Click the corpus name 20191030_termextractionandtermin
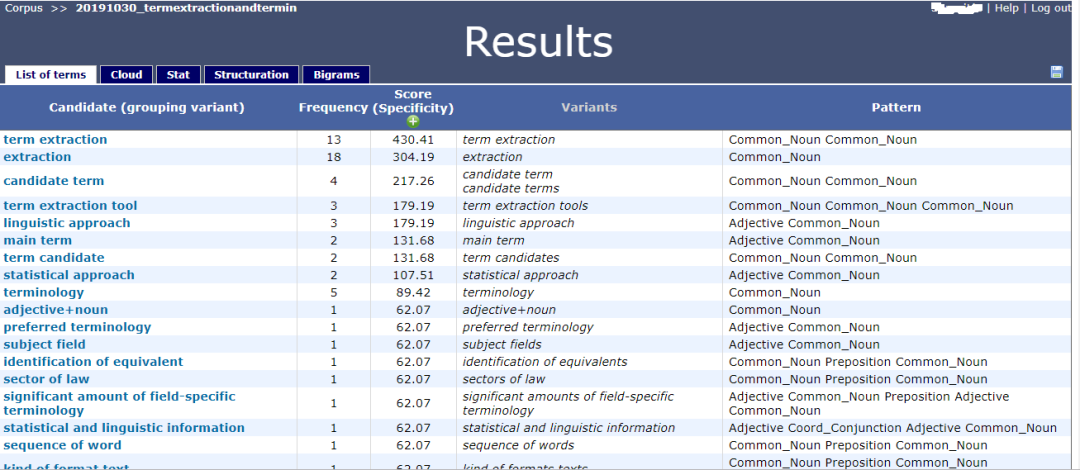Image resolution: width=1080 pixels, height=470 pixels. click(187, 8)
